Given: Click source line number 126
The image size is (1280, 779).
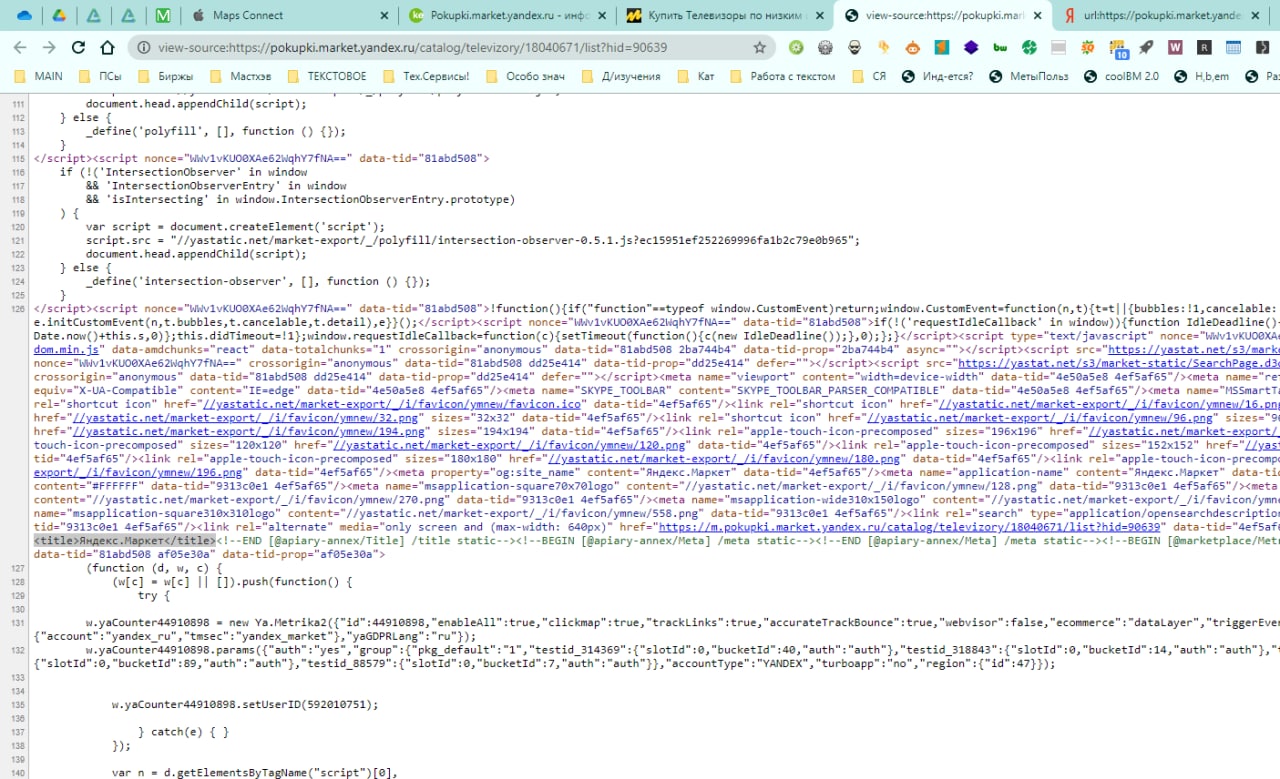Looking at the screenshot, I should click(17, 309).
